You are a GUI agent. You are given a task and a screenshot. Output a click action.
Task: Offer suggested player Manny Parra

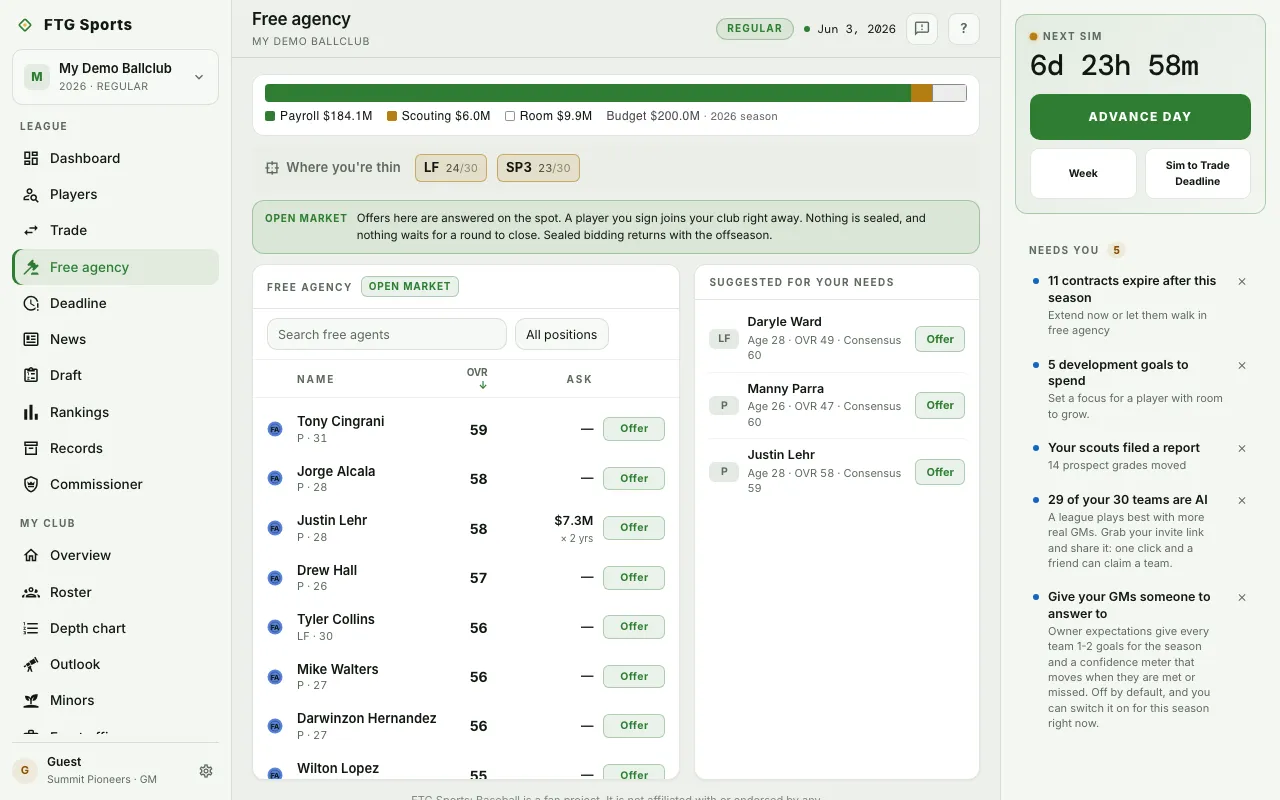point(940,405)
